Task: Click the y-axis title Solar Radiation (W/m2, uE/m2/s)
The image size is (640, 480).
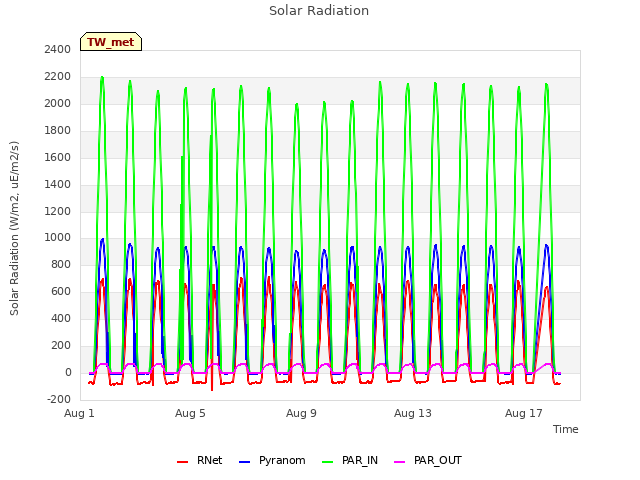Action: click(x=14, y=228)
